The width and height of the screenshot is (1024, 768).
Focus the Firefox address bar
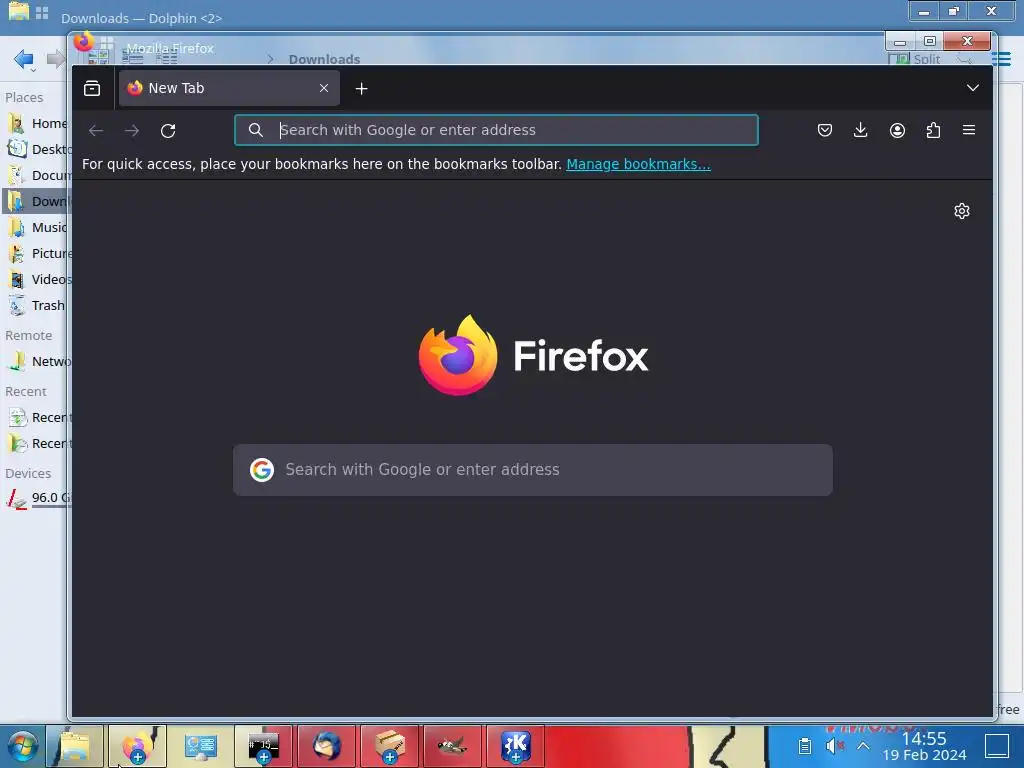click(x=496, y=130)
